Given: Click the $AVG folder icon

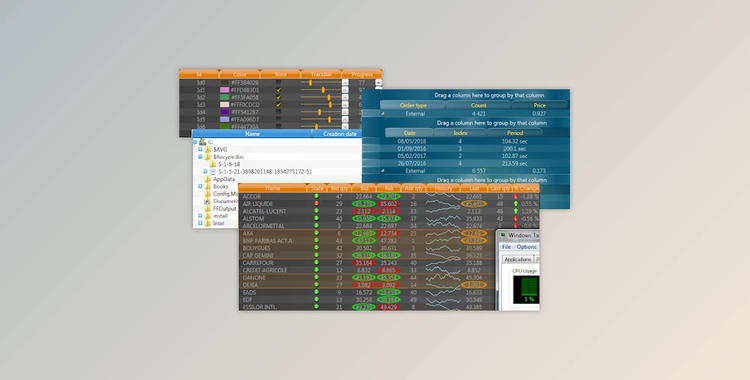Looking at the screenshot, I should (208, 149).
